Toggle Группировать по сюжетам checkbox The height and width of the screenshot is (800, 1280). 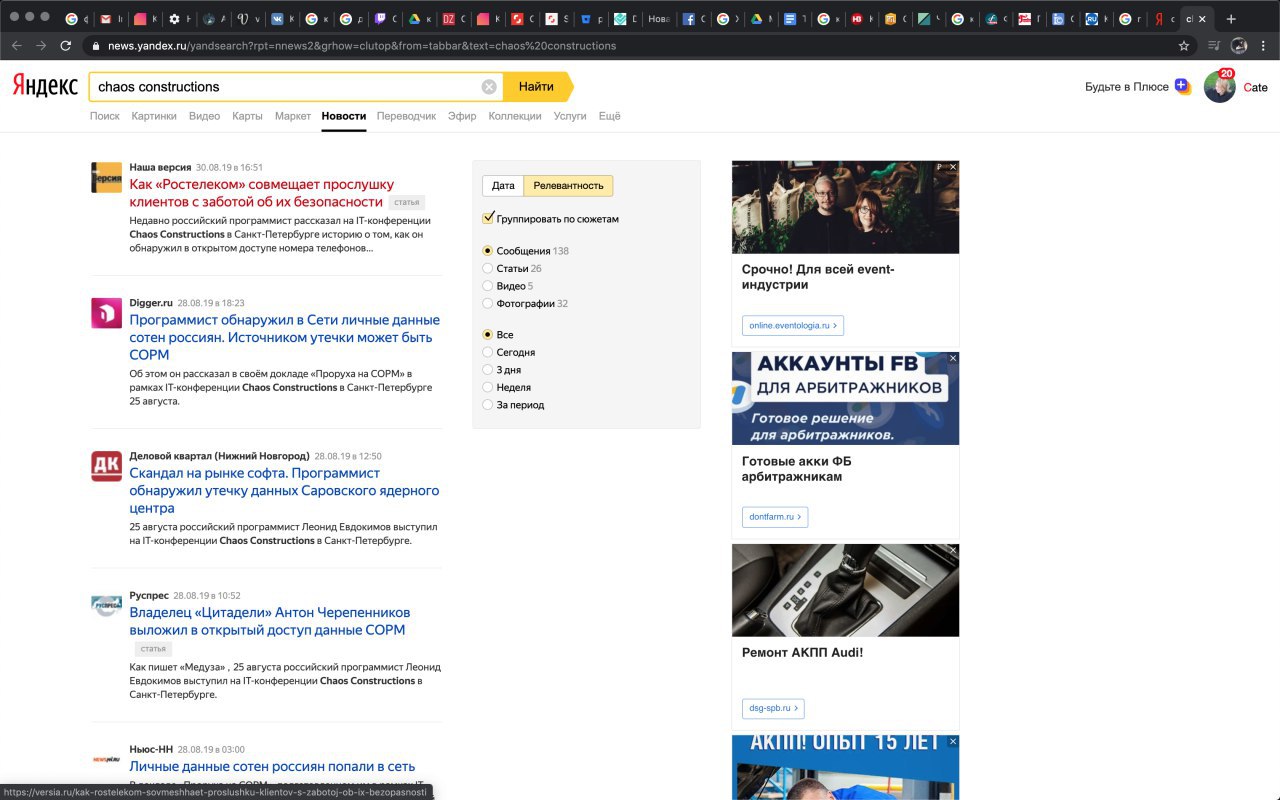489,218
